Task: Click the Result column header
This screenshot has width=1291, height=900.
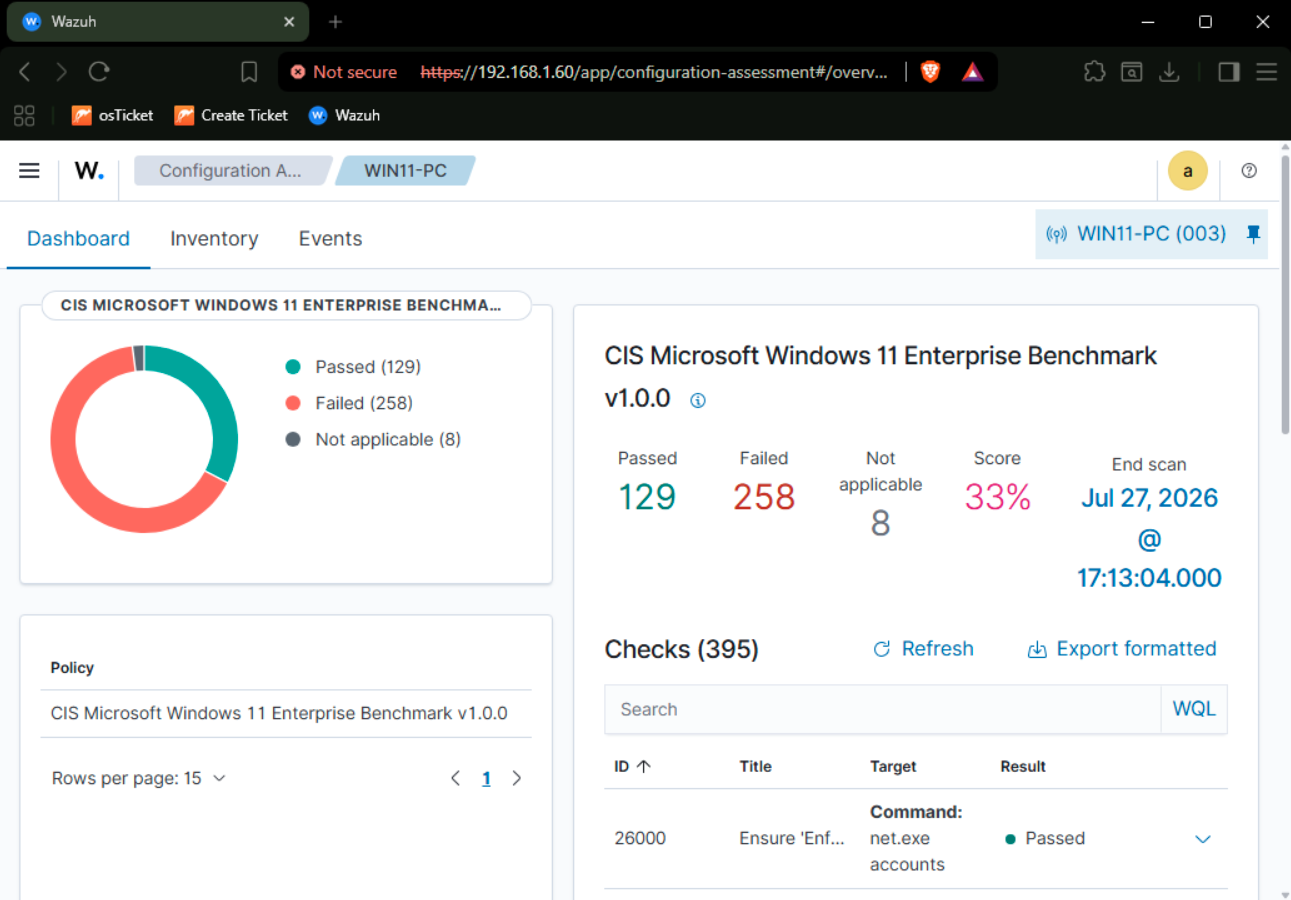Action: 1023,766
